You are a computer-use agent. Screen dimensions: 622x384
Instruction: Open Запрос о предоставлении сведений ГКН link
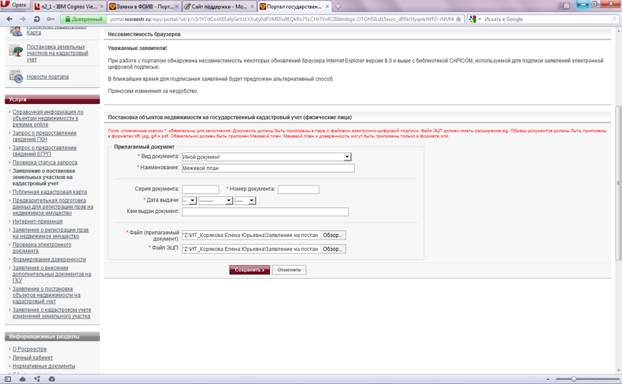point(44,136)
